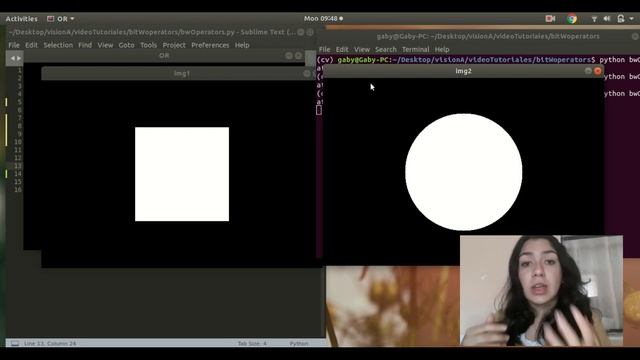Click the Chrome icon in the top bar
This screenshot has height=360, width=640.
[572, 19]
